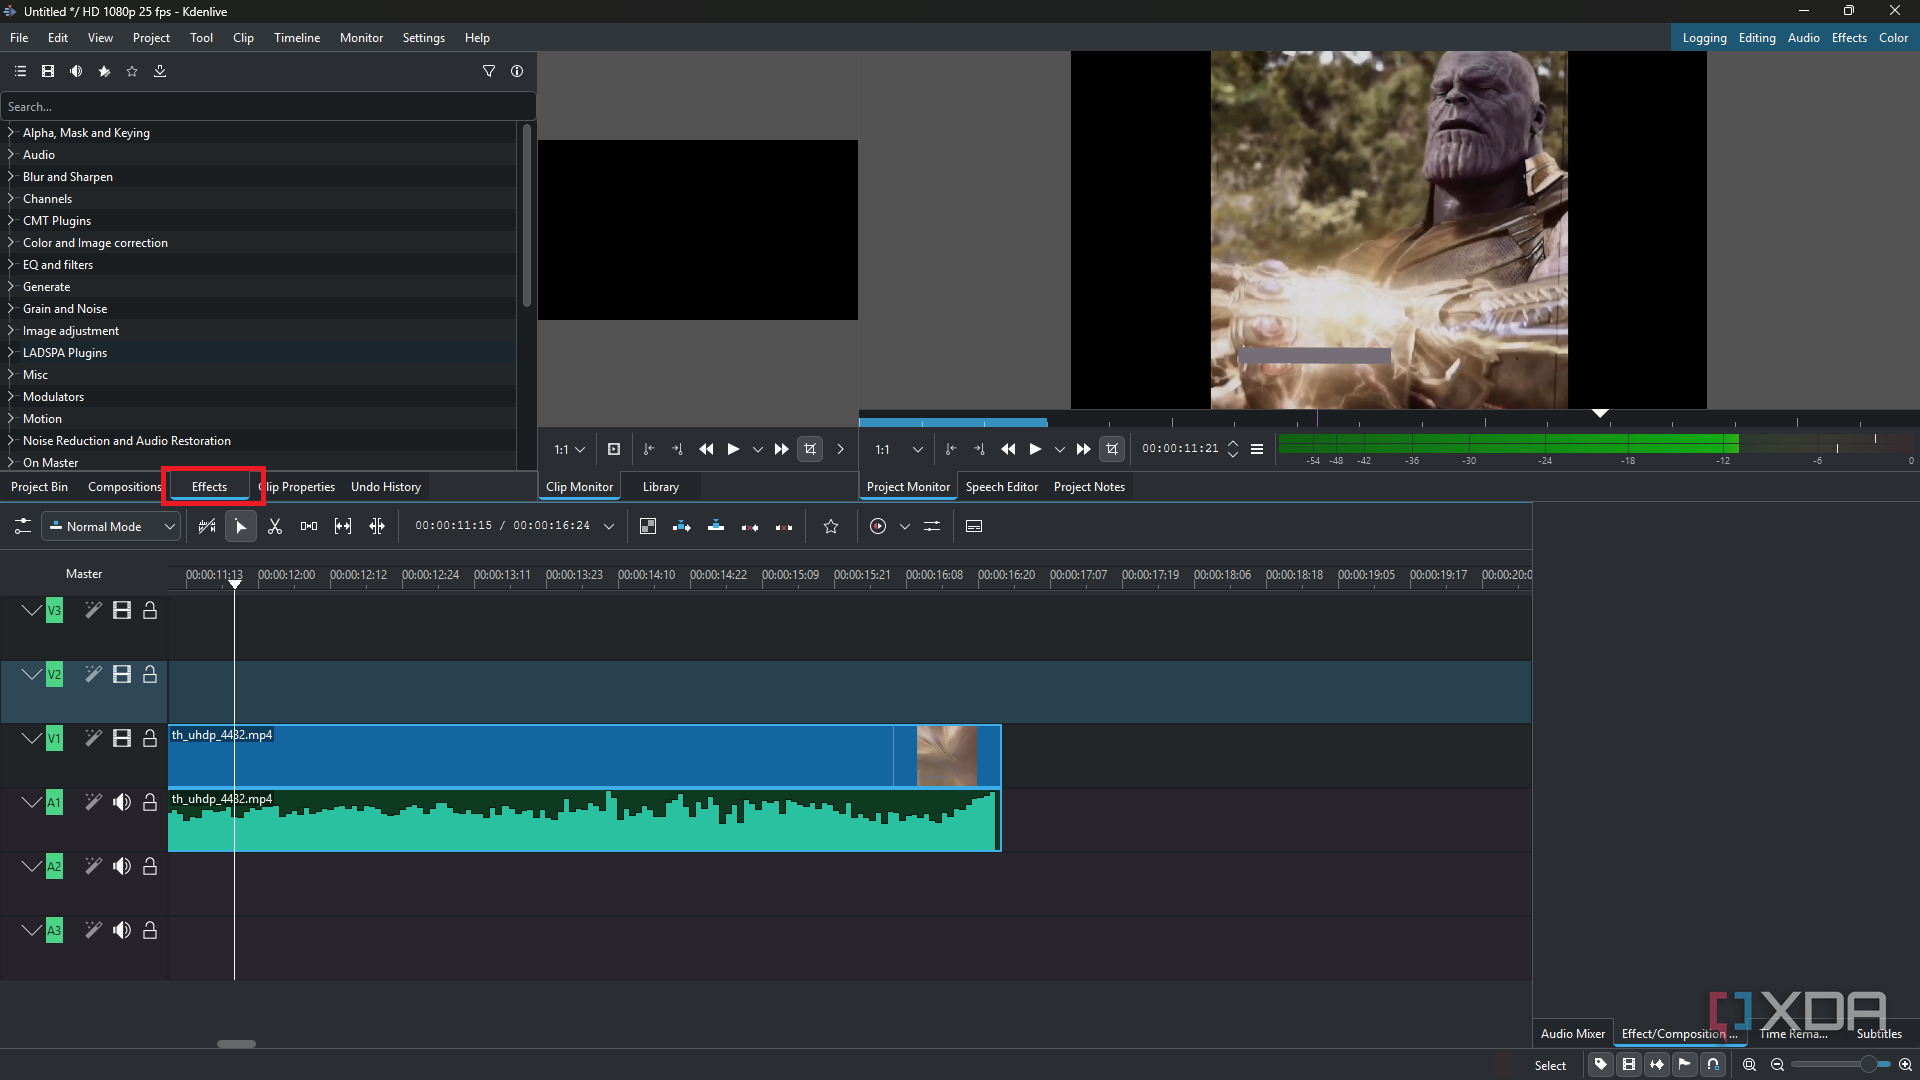Open project monitor 1:1 zoom dropdown
This screenshot has width=1920, height=1080.
[899, 450]
